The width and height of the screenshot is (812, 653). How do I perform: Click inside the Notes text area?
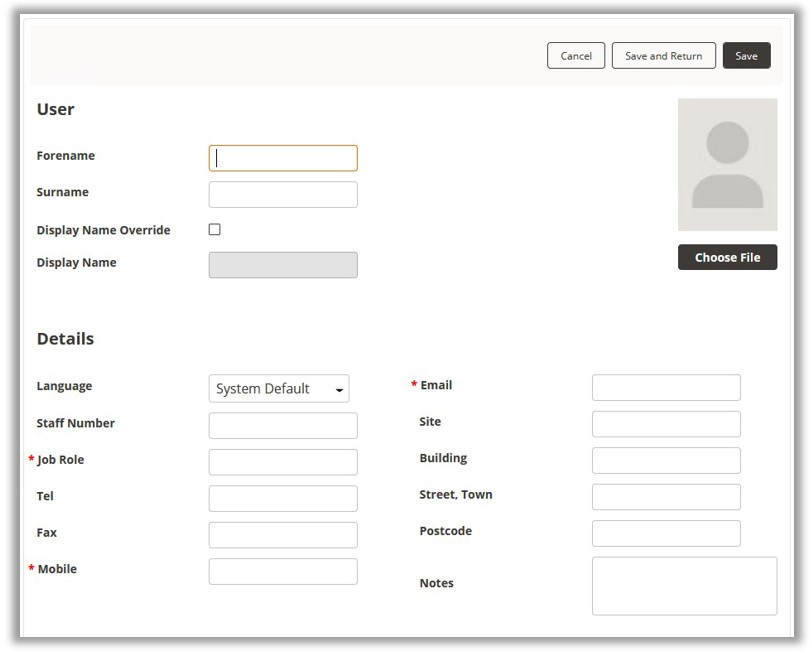[684, 585]
